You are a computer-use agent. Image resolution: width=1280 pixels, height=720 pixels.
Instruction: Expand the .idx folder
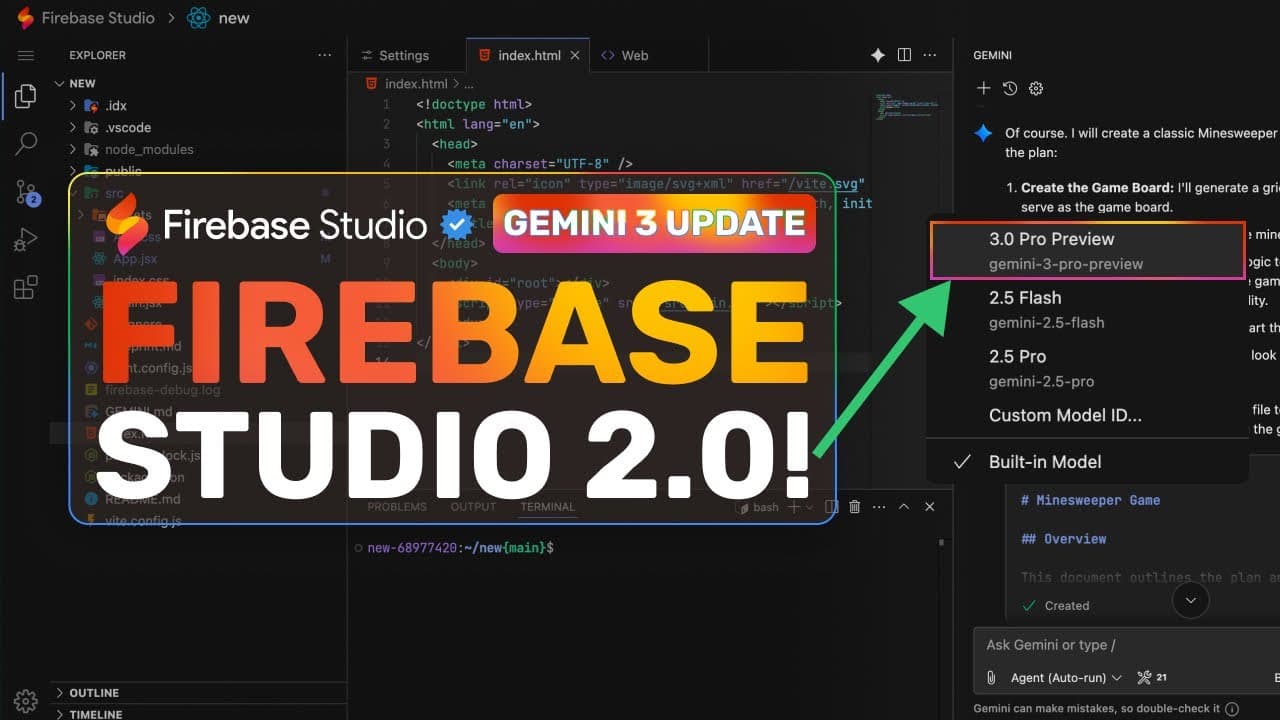click(72, 106)
